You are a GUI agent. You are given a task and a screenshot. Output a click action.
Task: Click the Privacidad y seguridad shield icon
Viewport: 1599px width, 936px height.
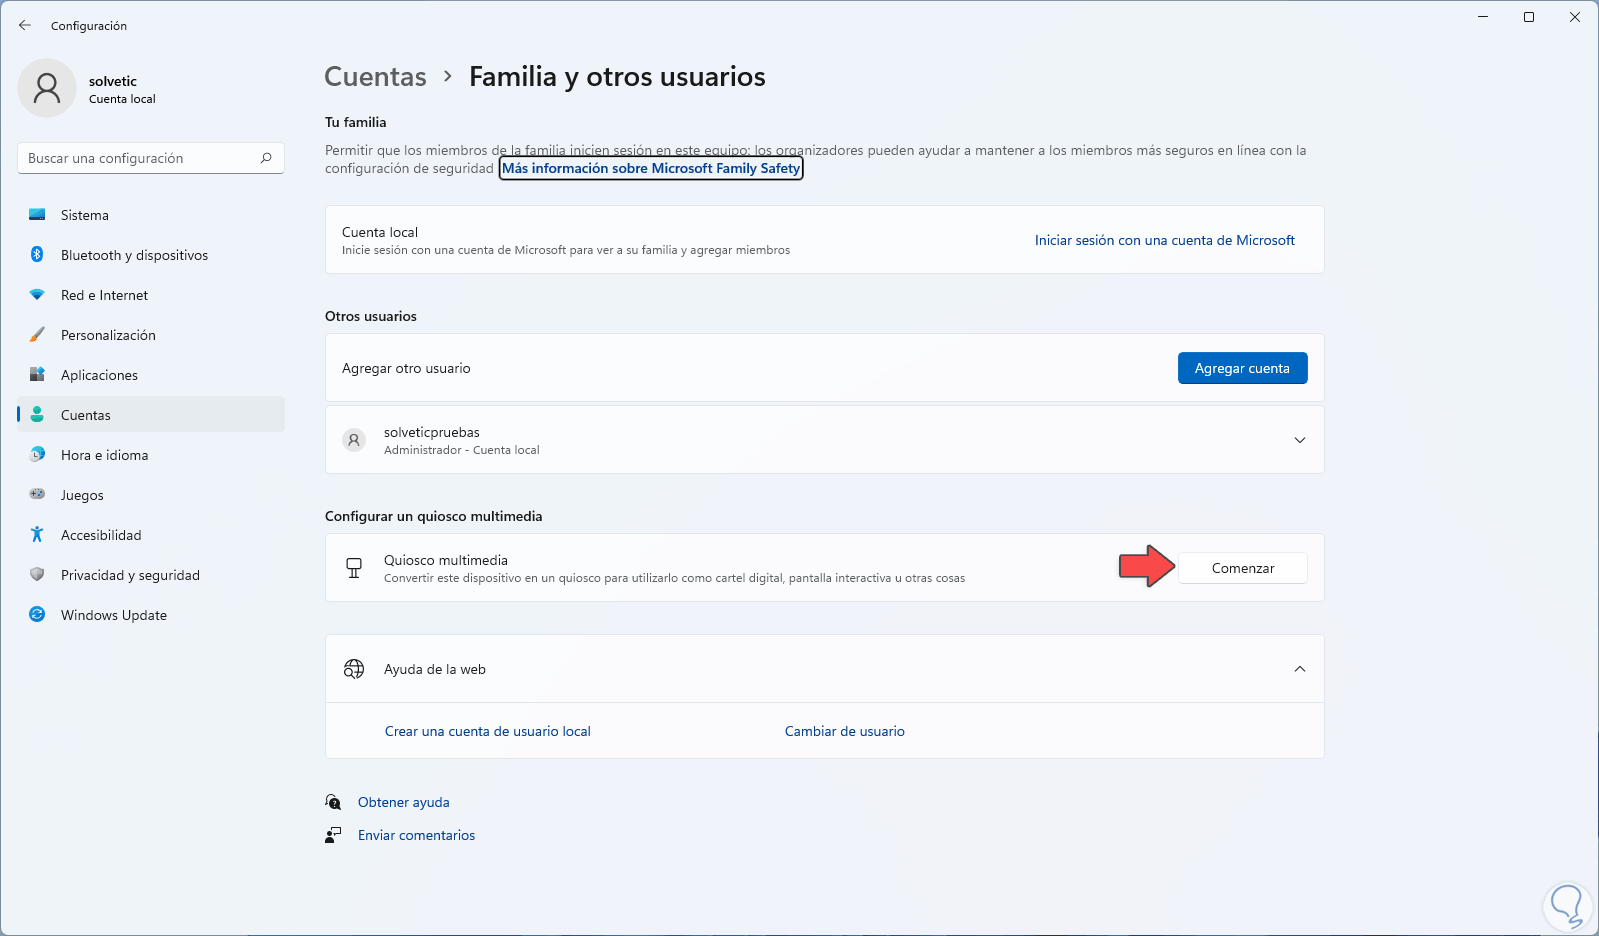pyautogui.click(x=37, y=575)
